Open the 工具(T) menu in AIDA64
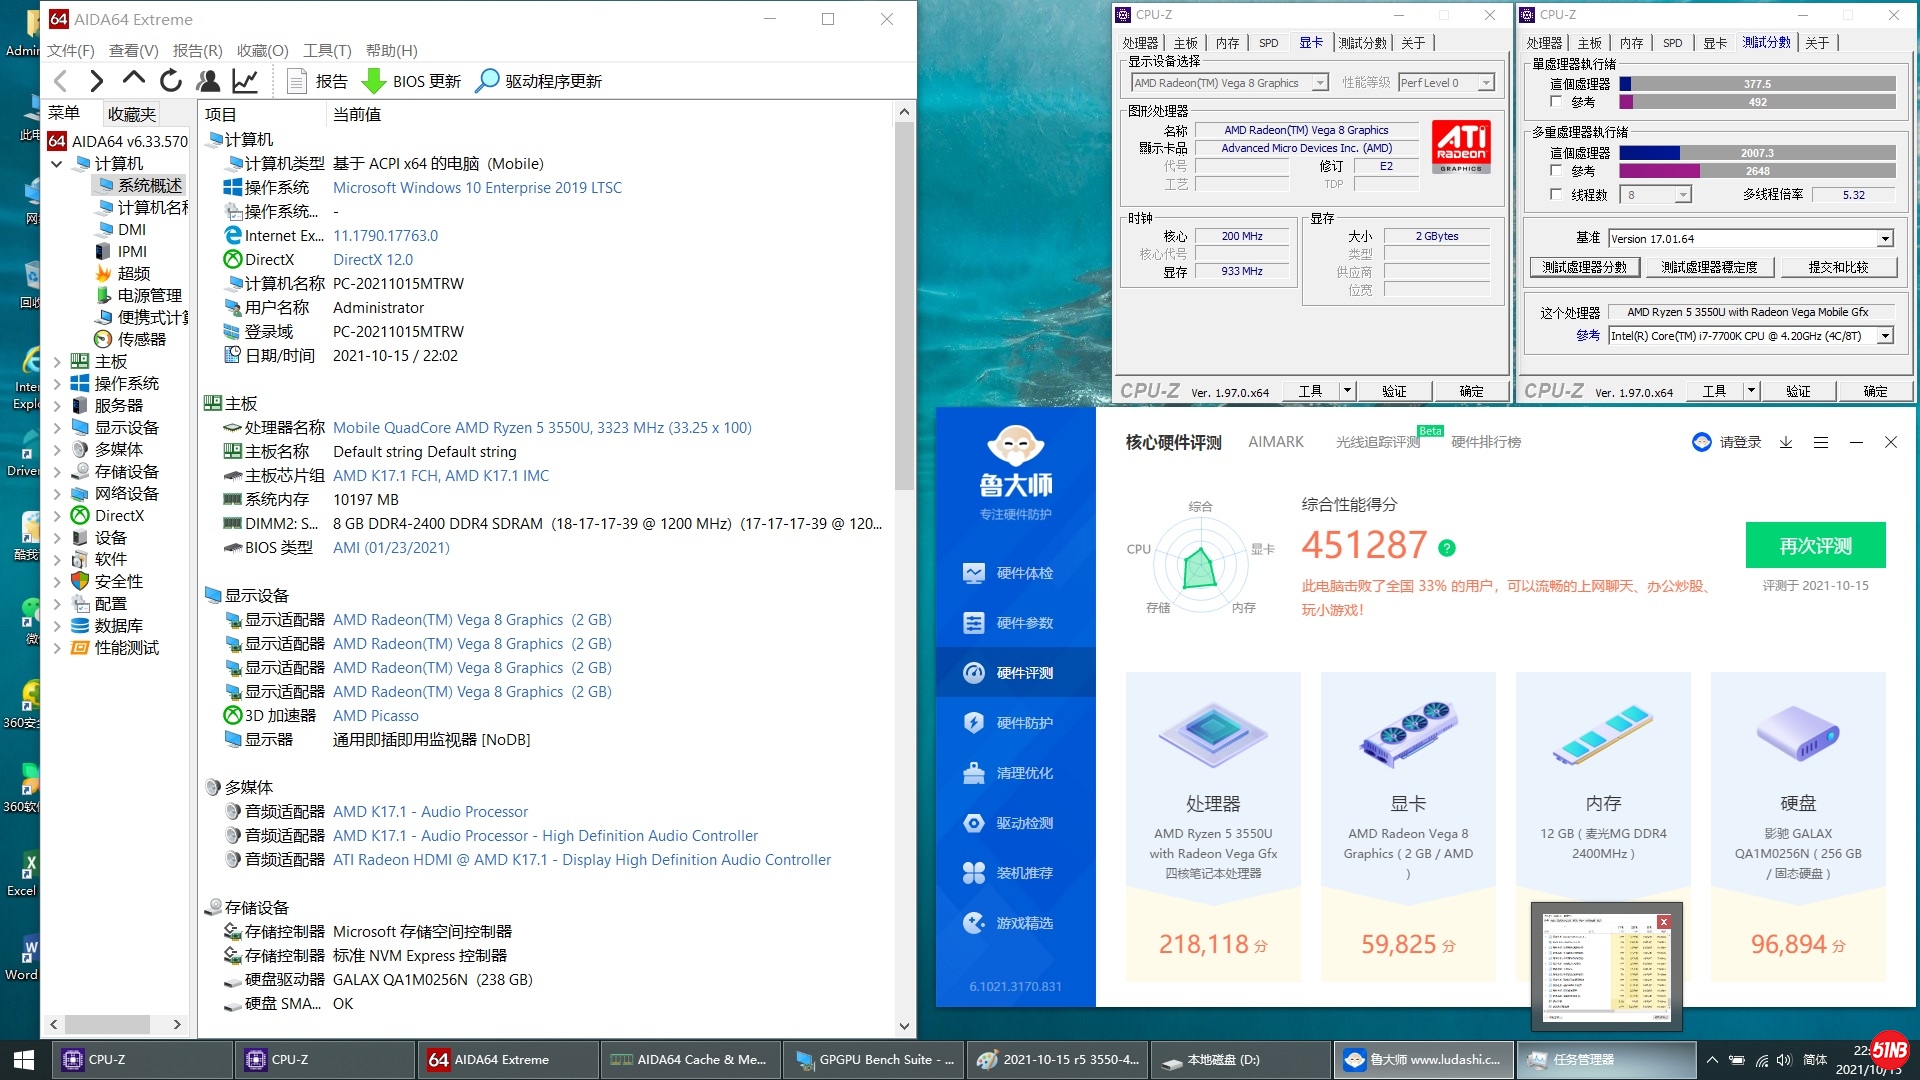This screenshot has height=1080, width=1920. [327, 50]
